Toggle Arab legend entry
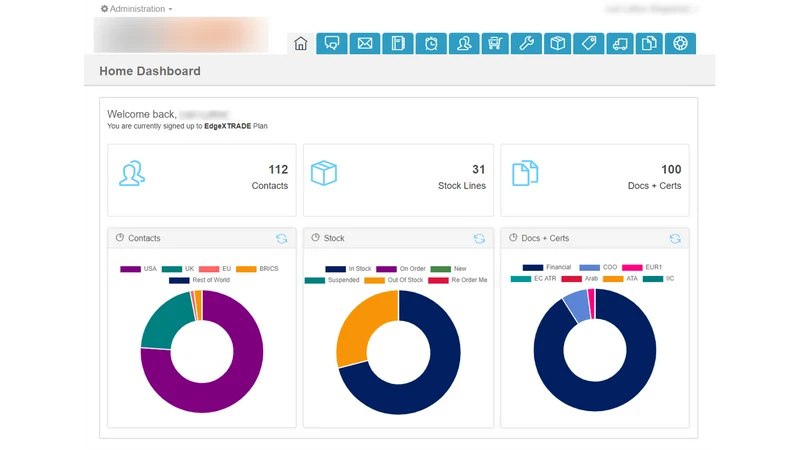Viewport: 800px width, 450px height. 580,279
